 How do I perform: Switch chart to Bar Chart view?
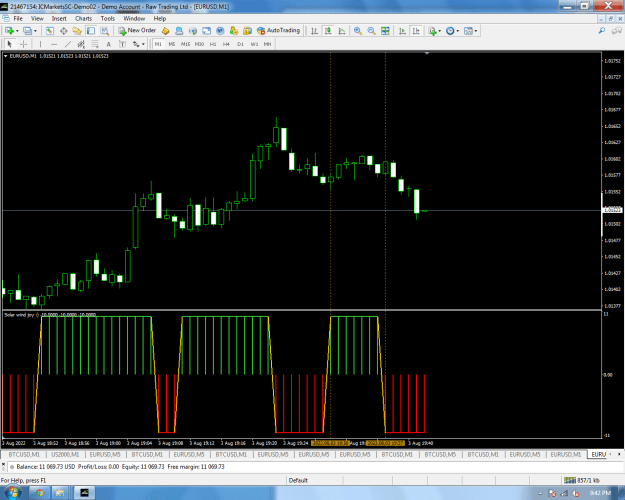pyautogui.click(x=314, y=31)
